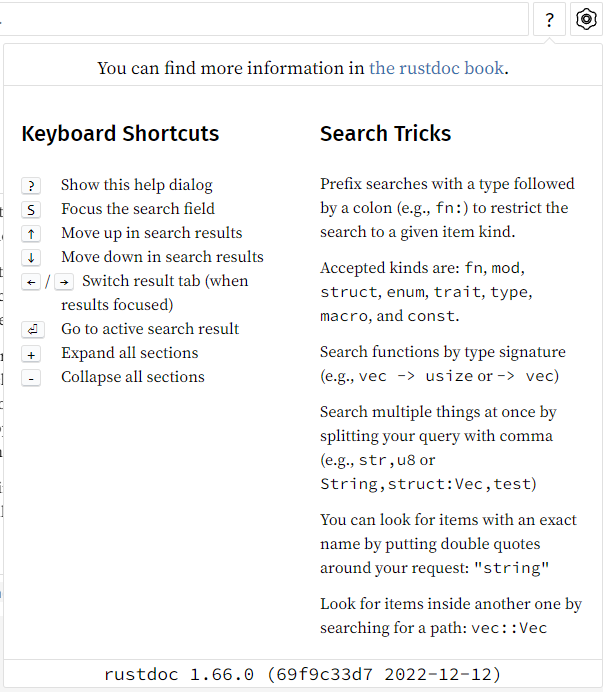Click the right arrow key icon
Viewport: 606px width, 692px height.
64,282
